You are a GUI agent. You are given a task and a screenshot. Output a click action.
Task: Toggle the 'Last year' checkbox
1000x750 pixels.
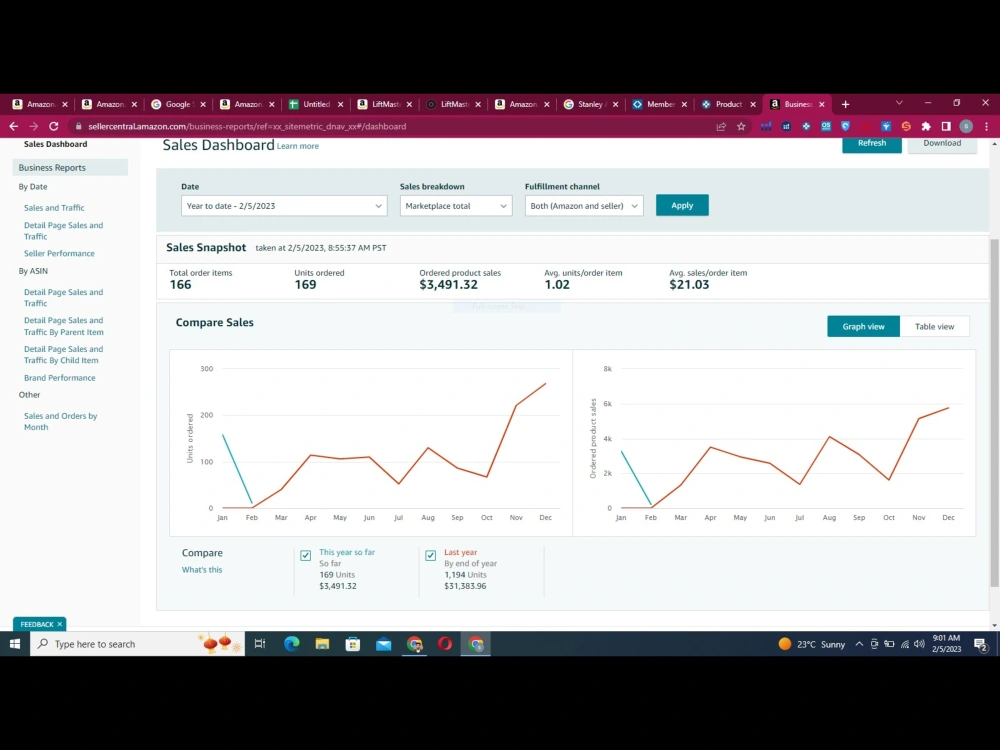click(x=430, y=555)
